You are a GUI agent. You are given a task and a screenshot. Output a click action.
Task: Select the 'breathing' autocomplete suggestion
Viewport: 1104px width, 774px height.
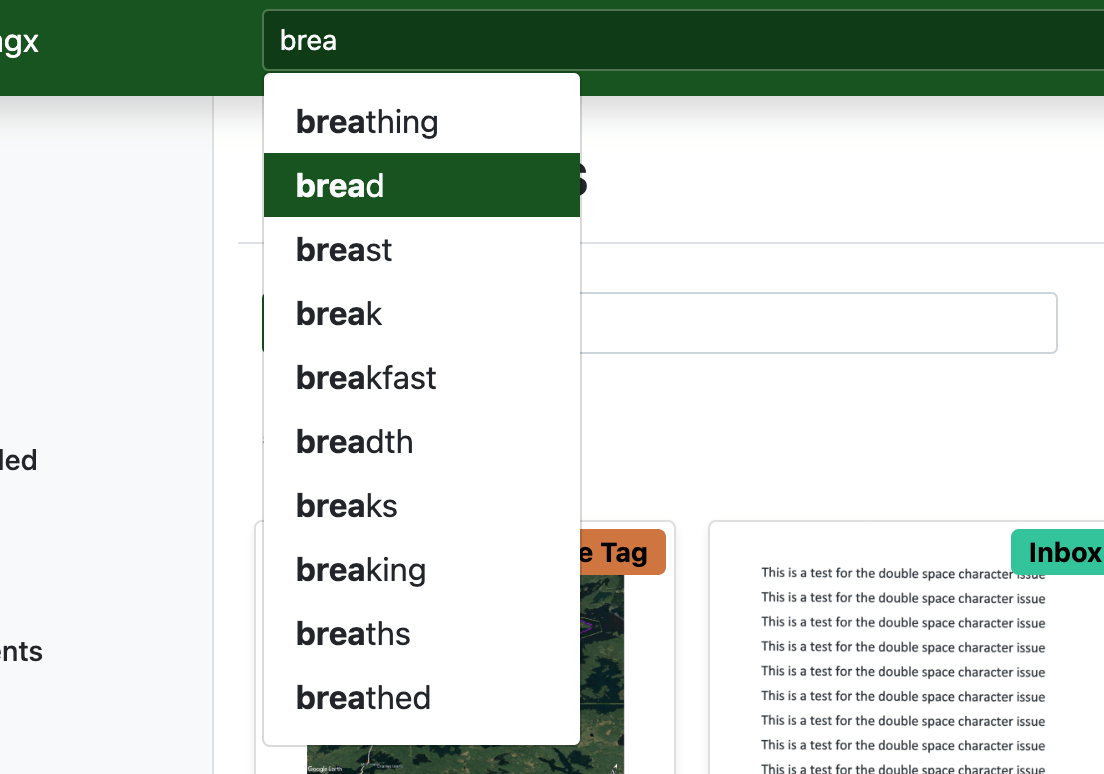tap(420, 122)
